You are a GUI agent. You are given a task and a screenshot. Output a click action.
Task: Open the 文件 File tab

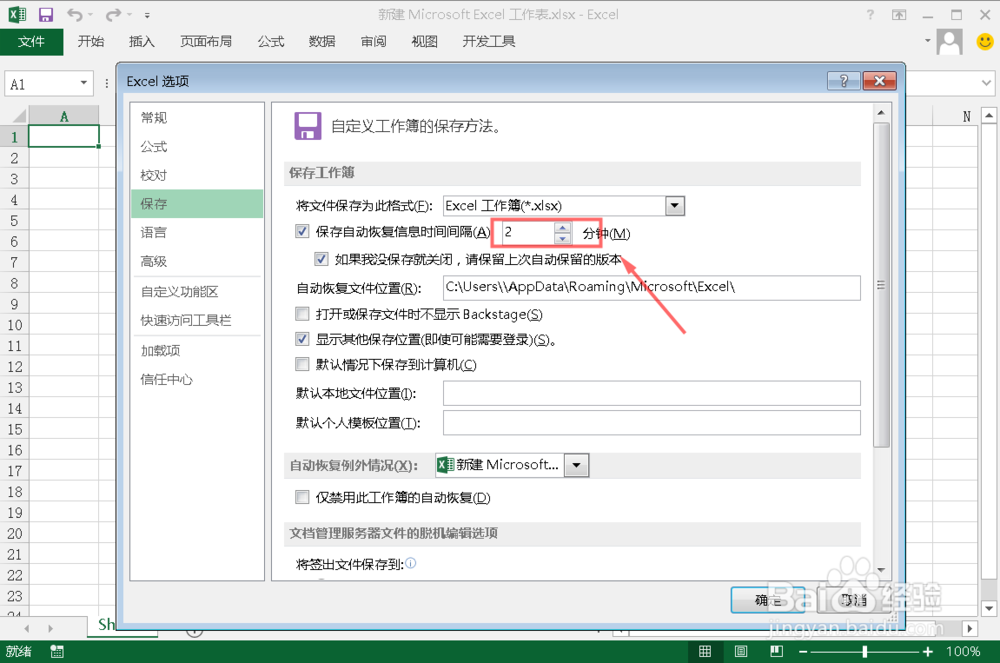pyautogui.click(x=31, y=42)
